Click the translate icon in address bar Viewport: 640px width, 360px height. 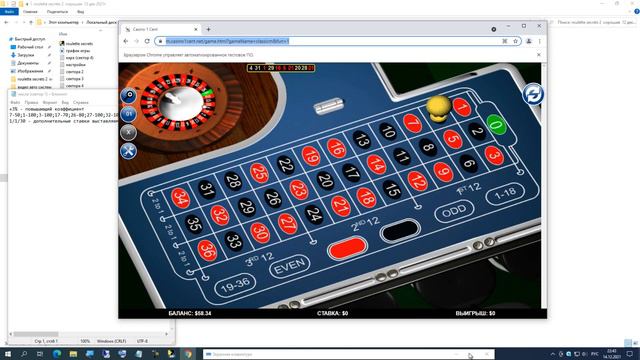(x=504, y=41)
